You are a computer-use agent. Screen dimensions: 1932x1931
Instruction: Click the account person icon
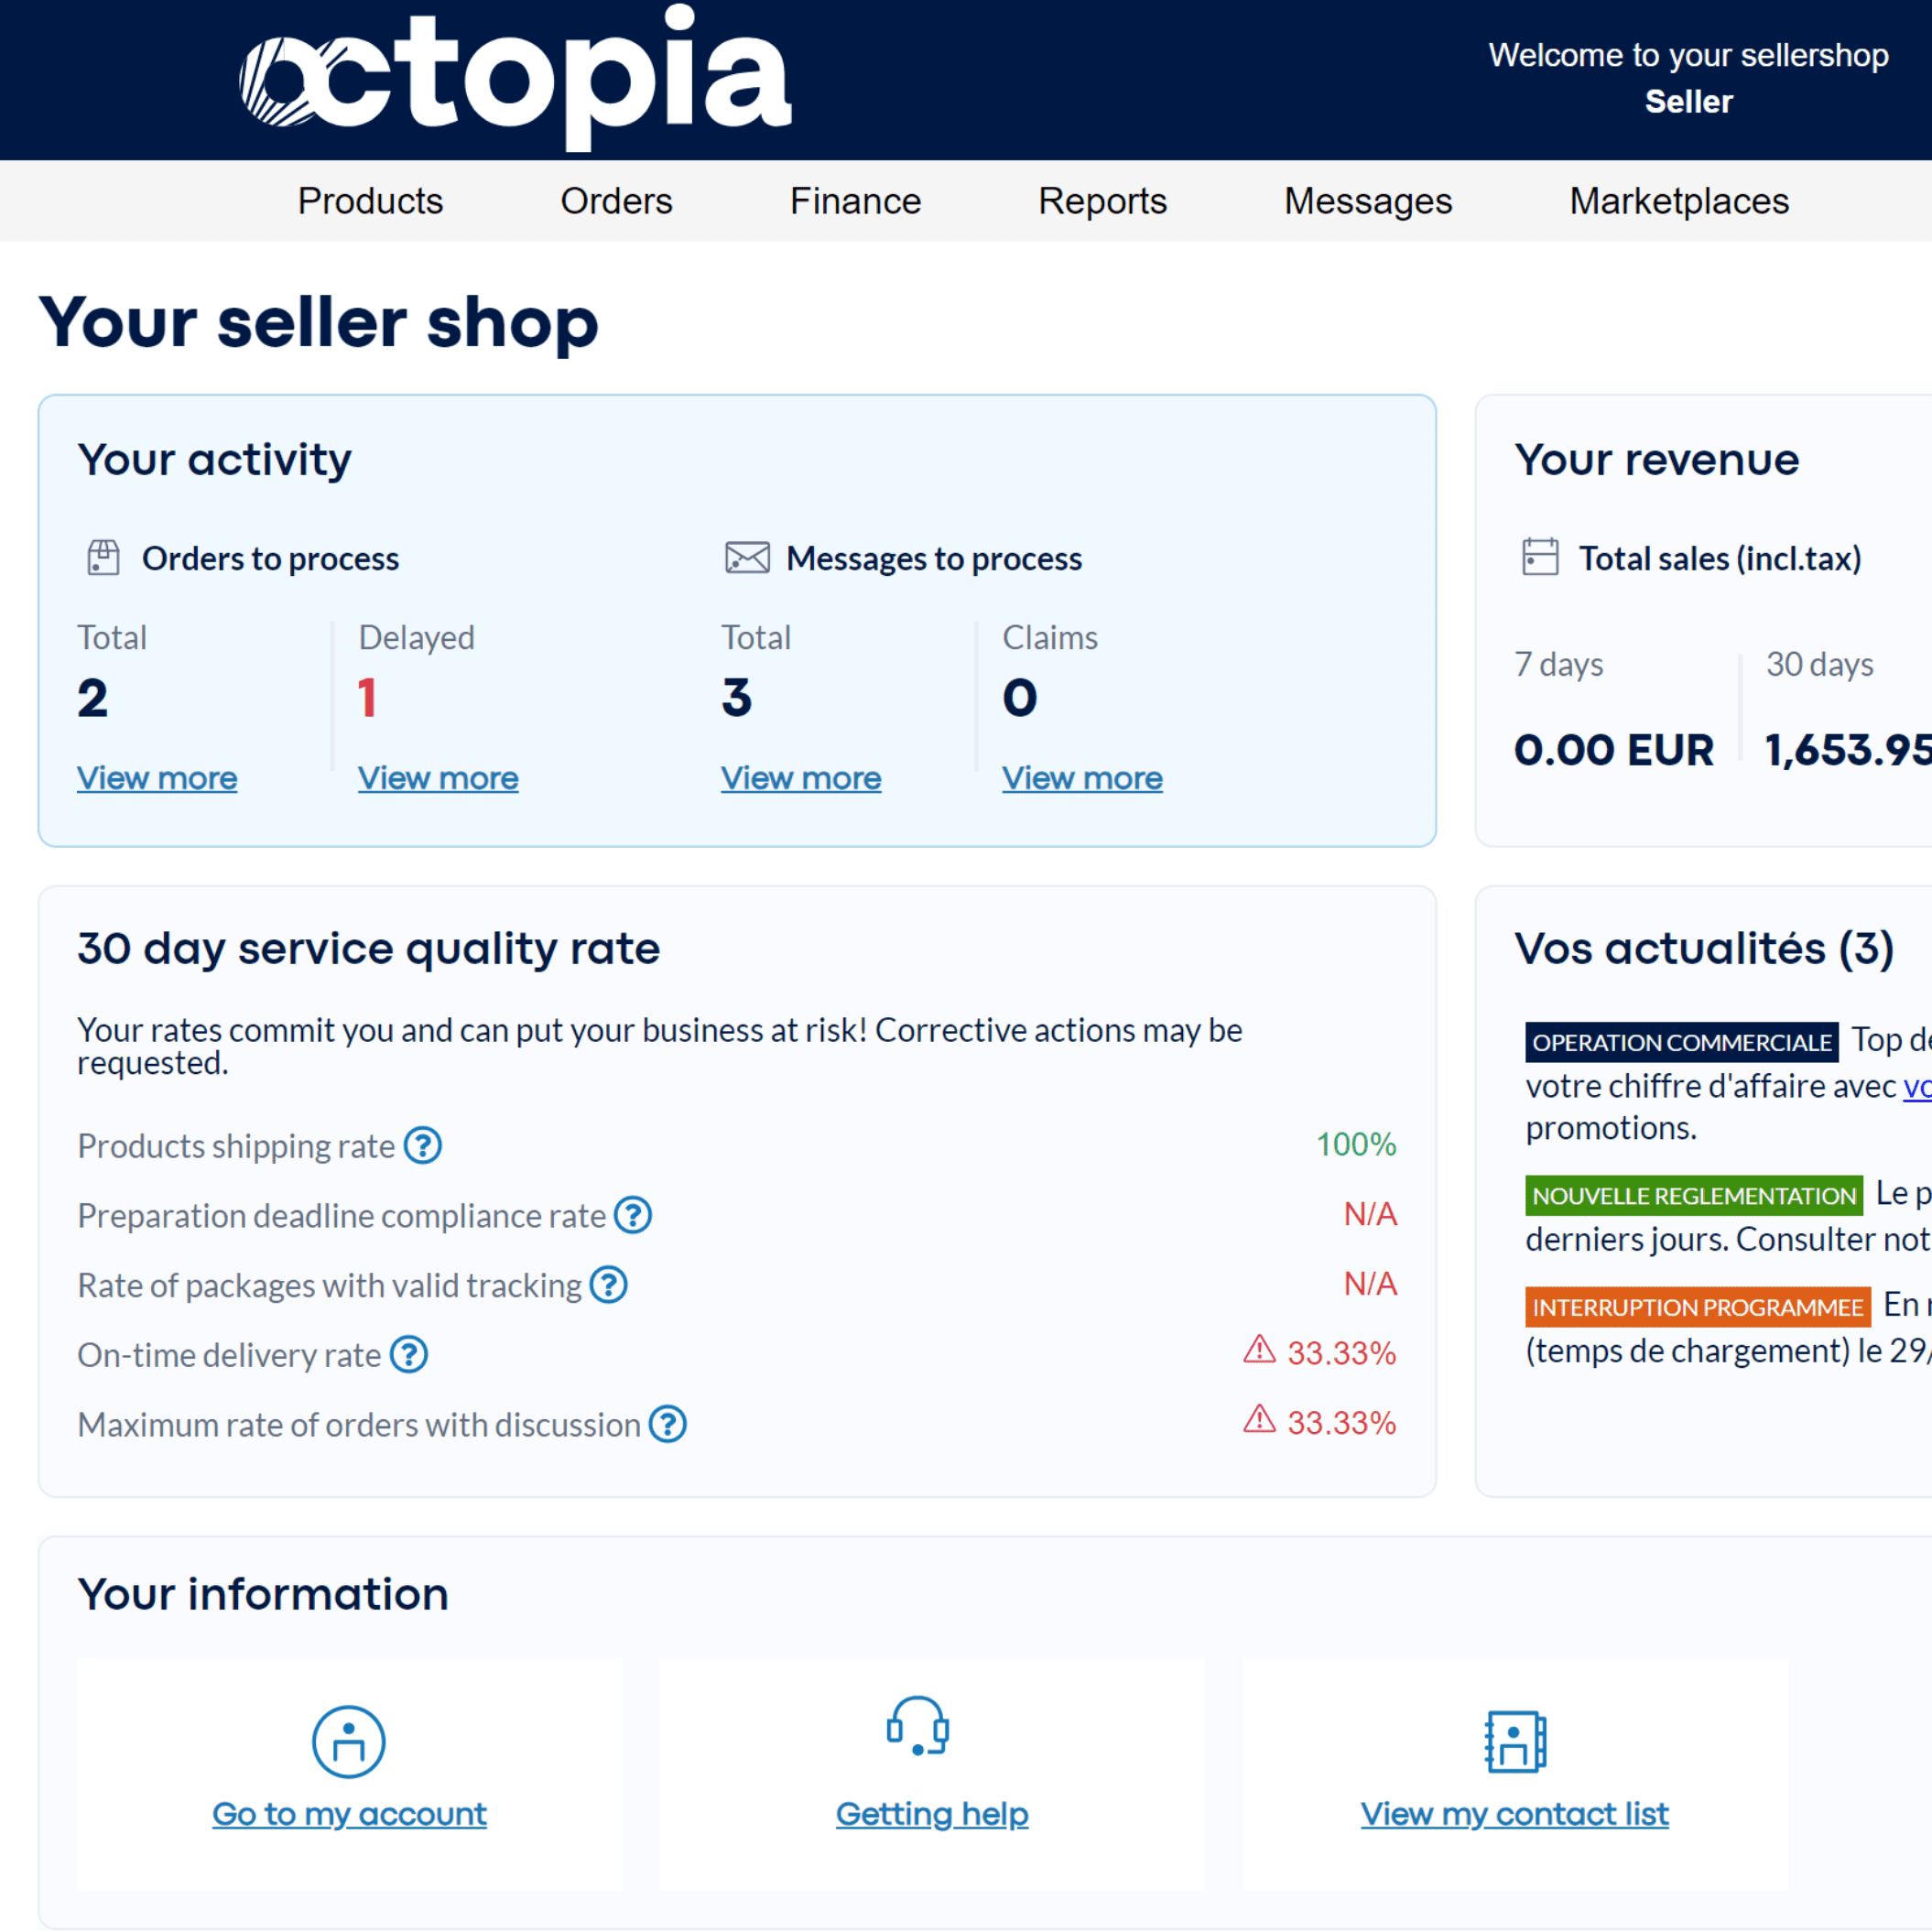348,1742
